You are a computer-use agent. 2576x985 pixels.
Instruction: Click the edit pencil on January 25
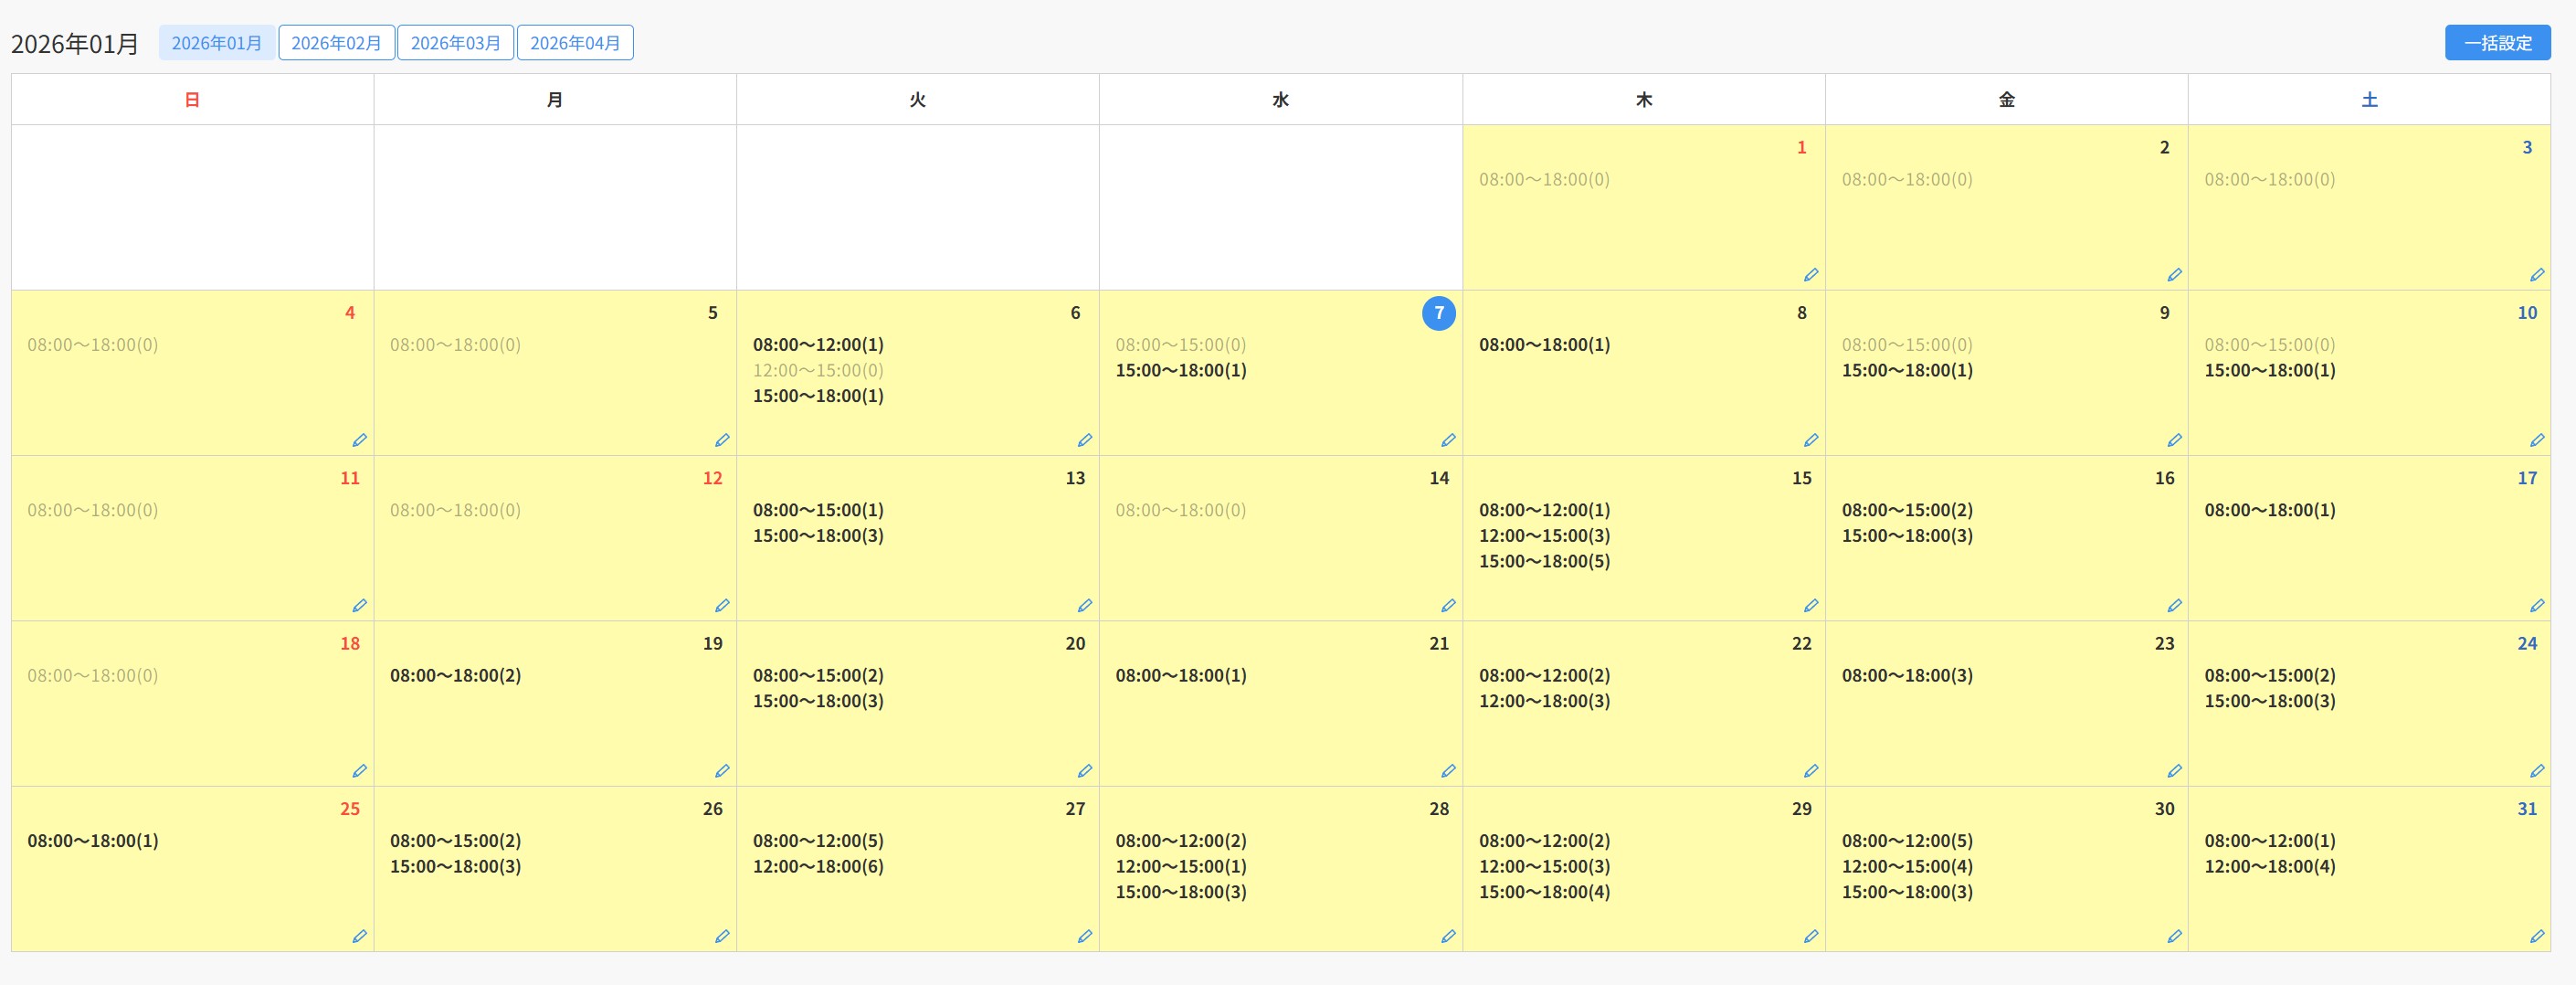(359, 936)
